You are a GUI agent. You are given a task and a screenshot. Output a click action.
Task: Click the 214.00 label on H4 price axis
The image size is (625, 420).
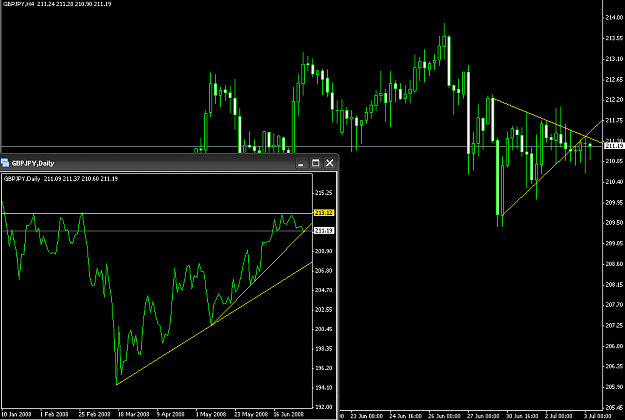614,18
